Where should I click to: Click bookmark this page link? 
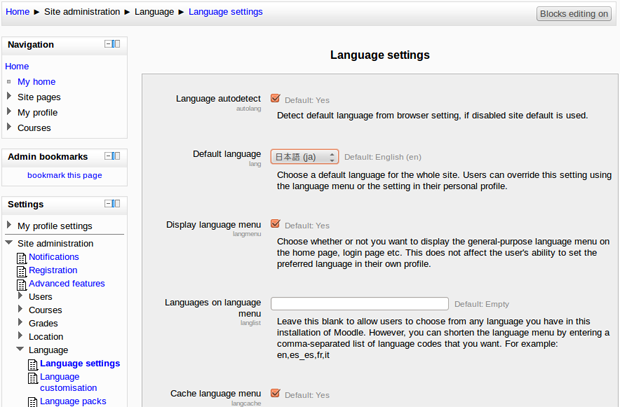coord(64,175)
